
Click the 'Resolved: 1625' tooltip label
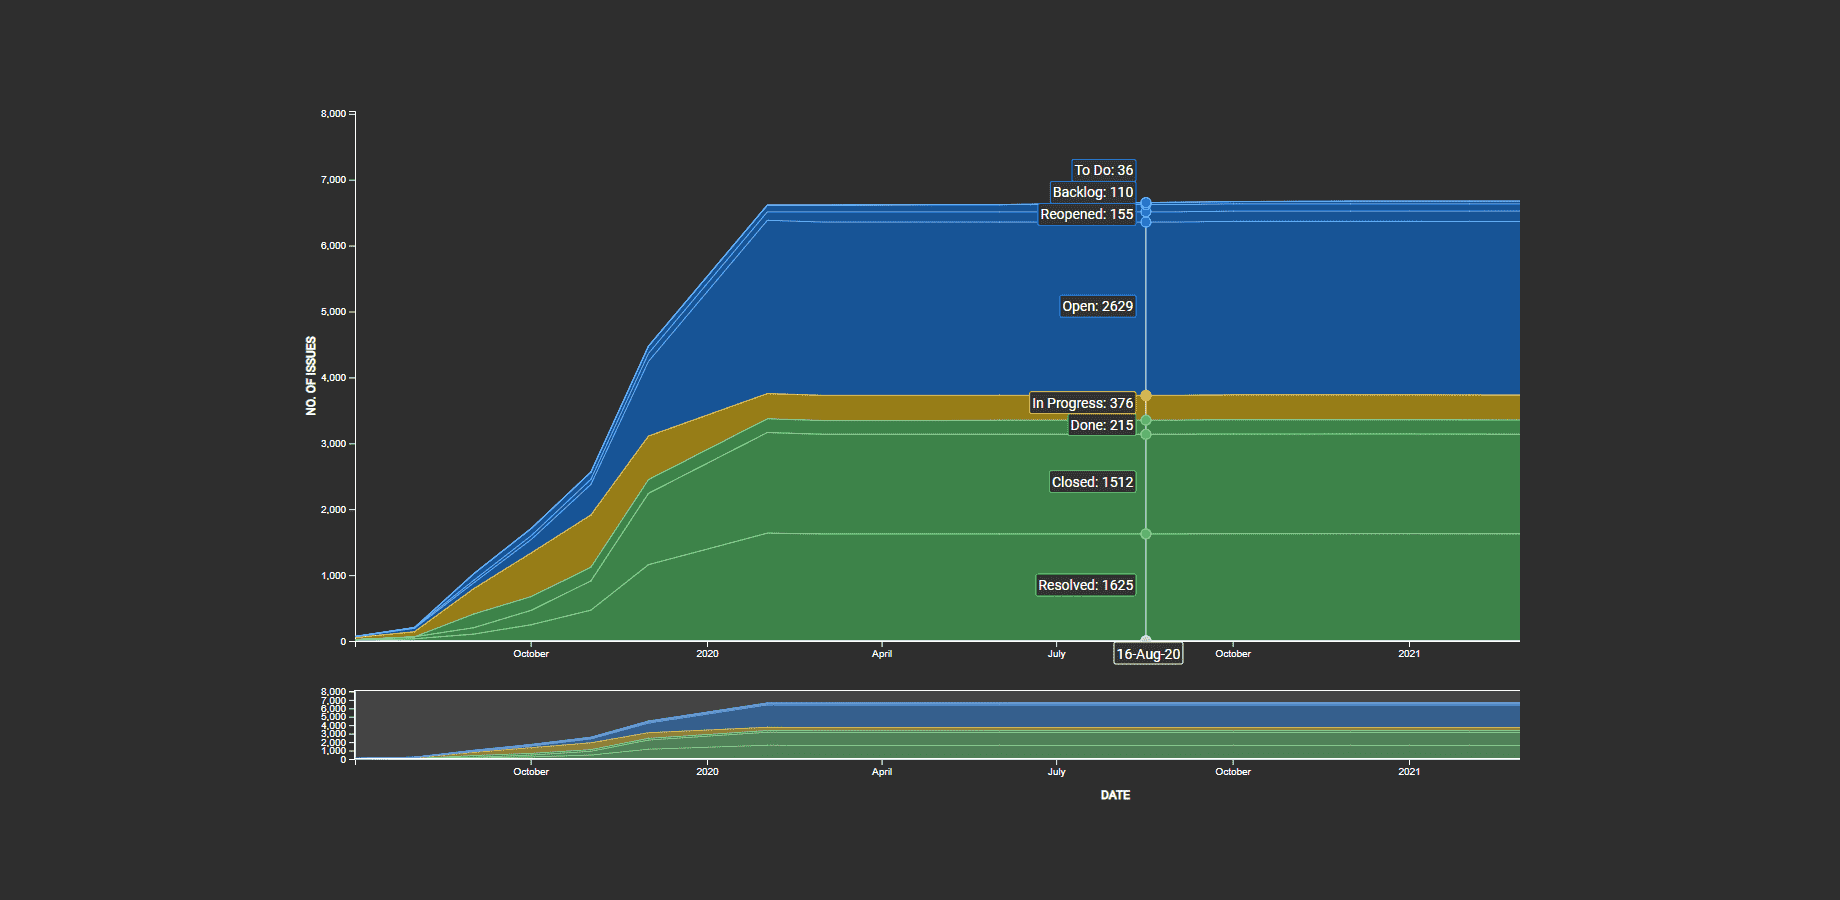[x=1086, y=585]
